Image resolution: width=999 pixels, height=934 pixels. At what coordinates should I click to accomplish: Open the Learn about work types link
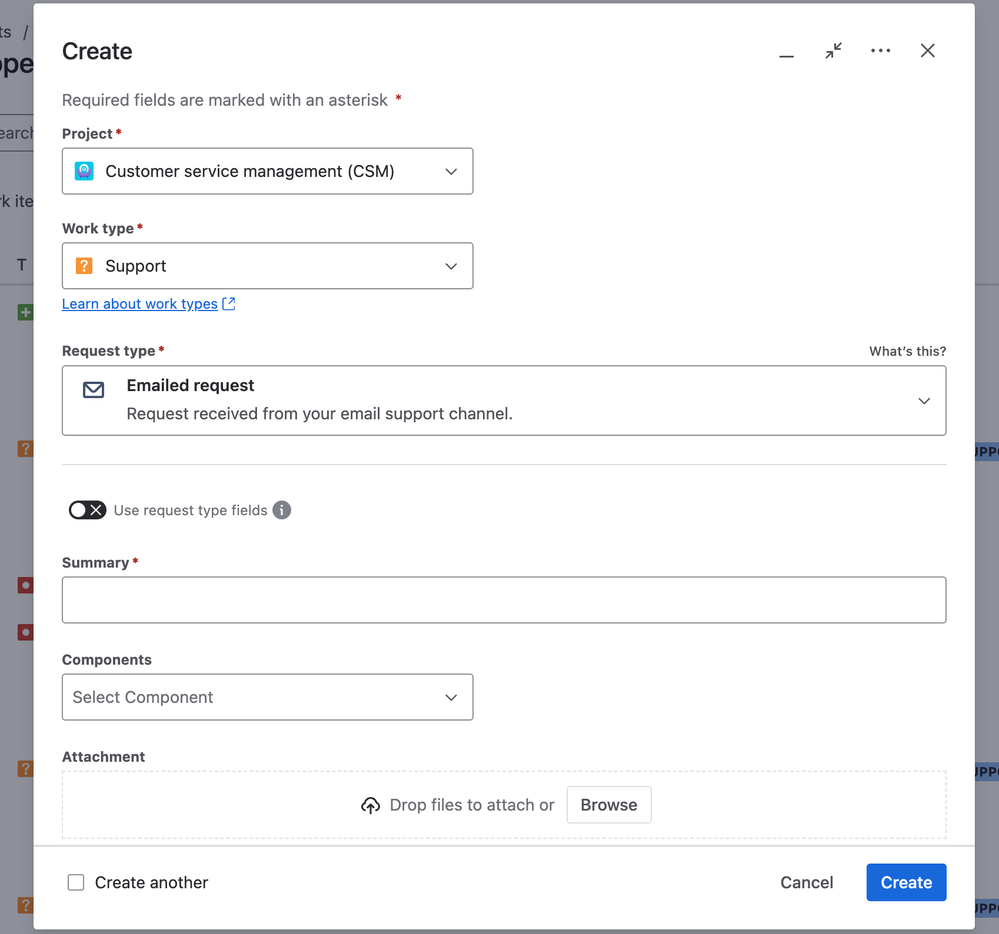click(140, 304)
